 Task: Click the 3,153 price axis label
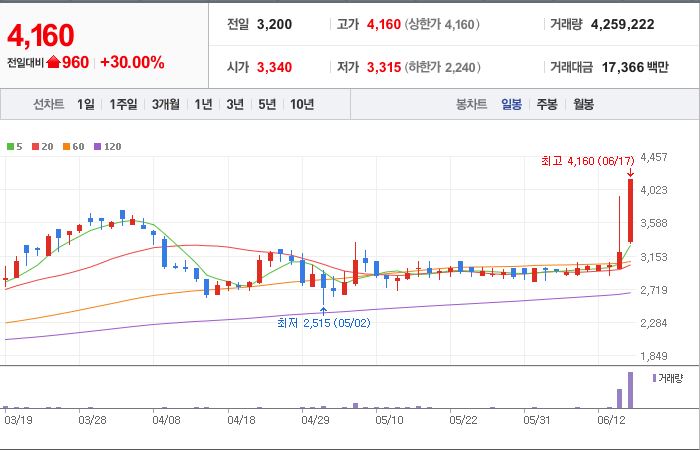(x=654, y=257)
